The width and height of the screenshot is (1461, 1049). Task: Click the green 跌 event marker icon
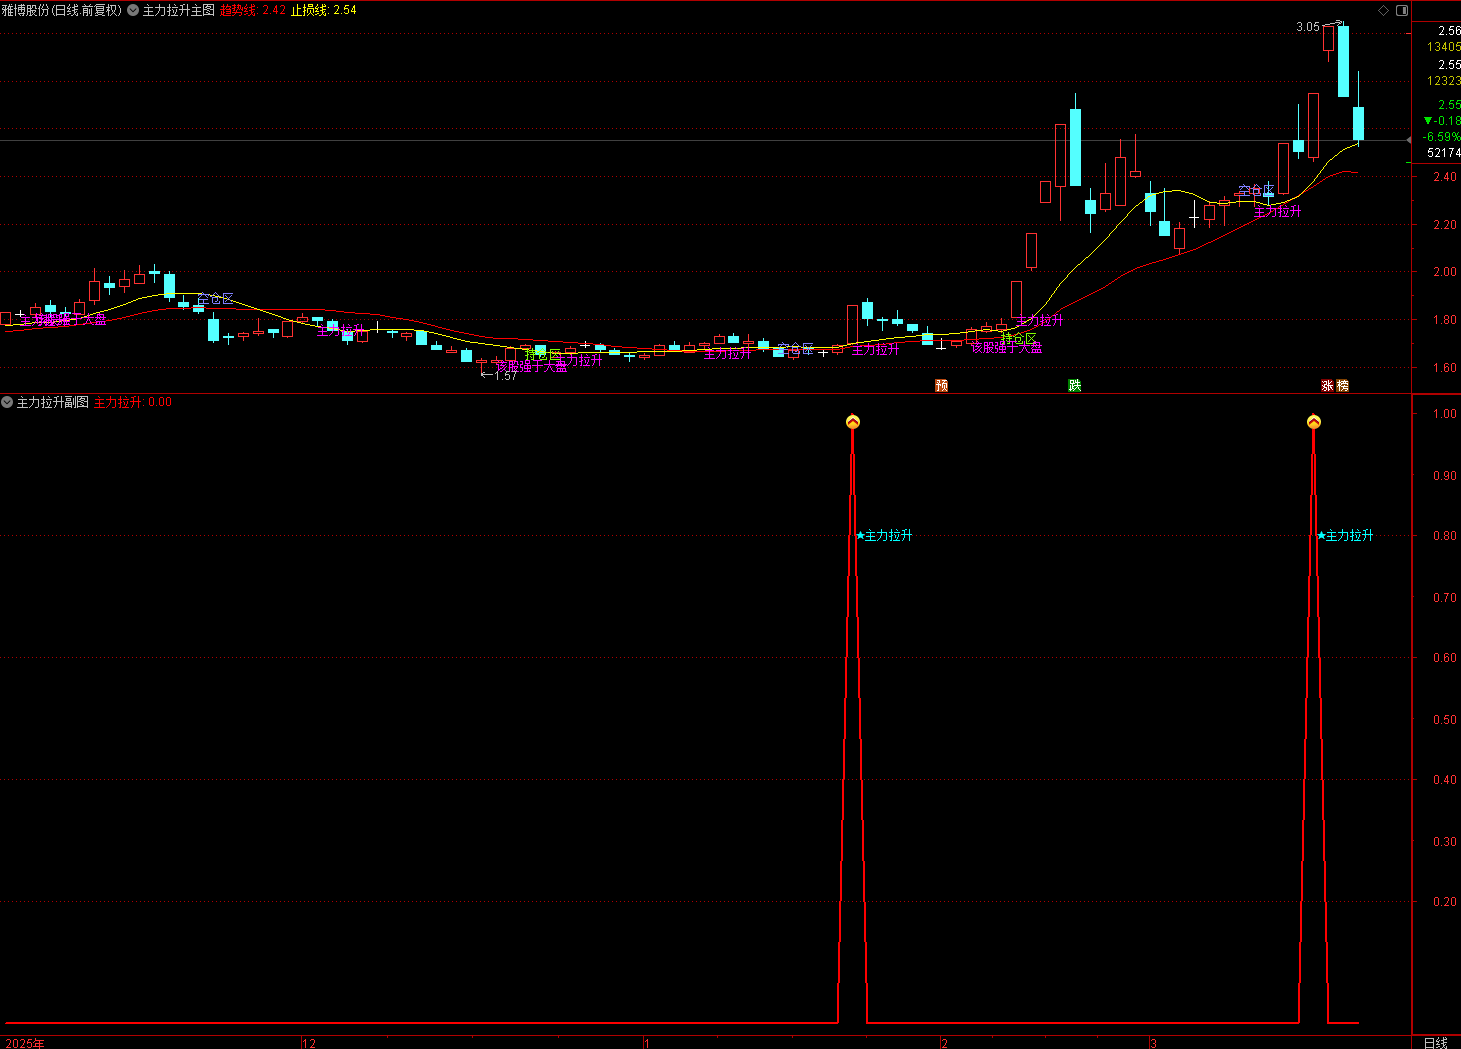pyautogui.click(x=1075, y=386)
